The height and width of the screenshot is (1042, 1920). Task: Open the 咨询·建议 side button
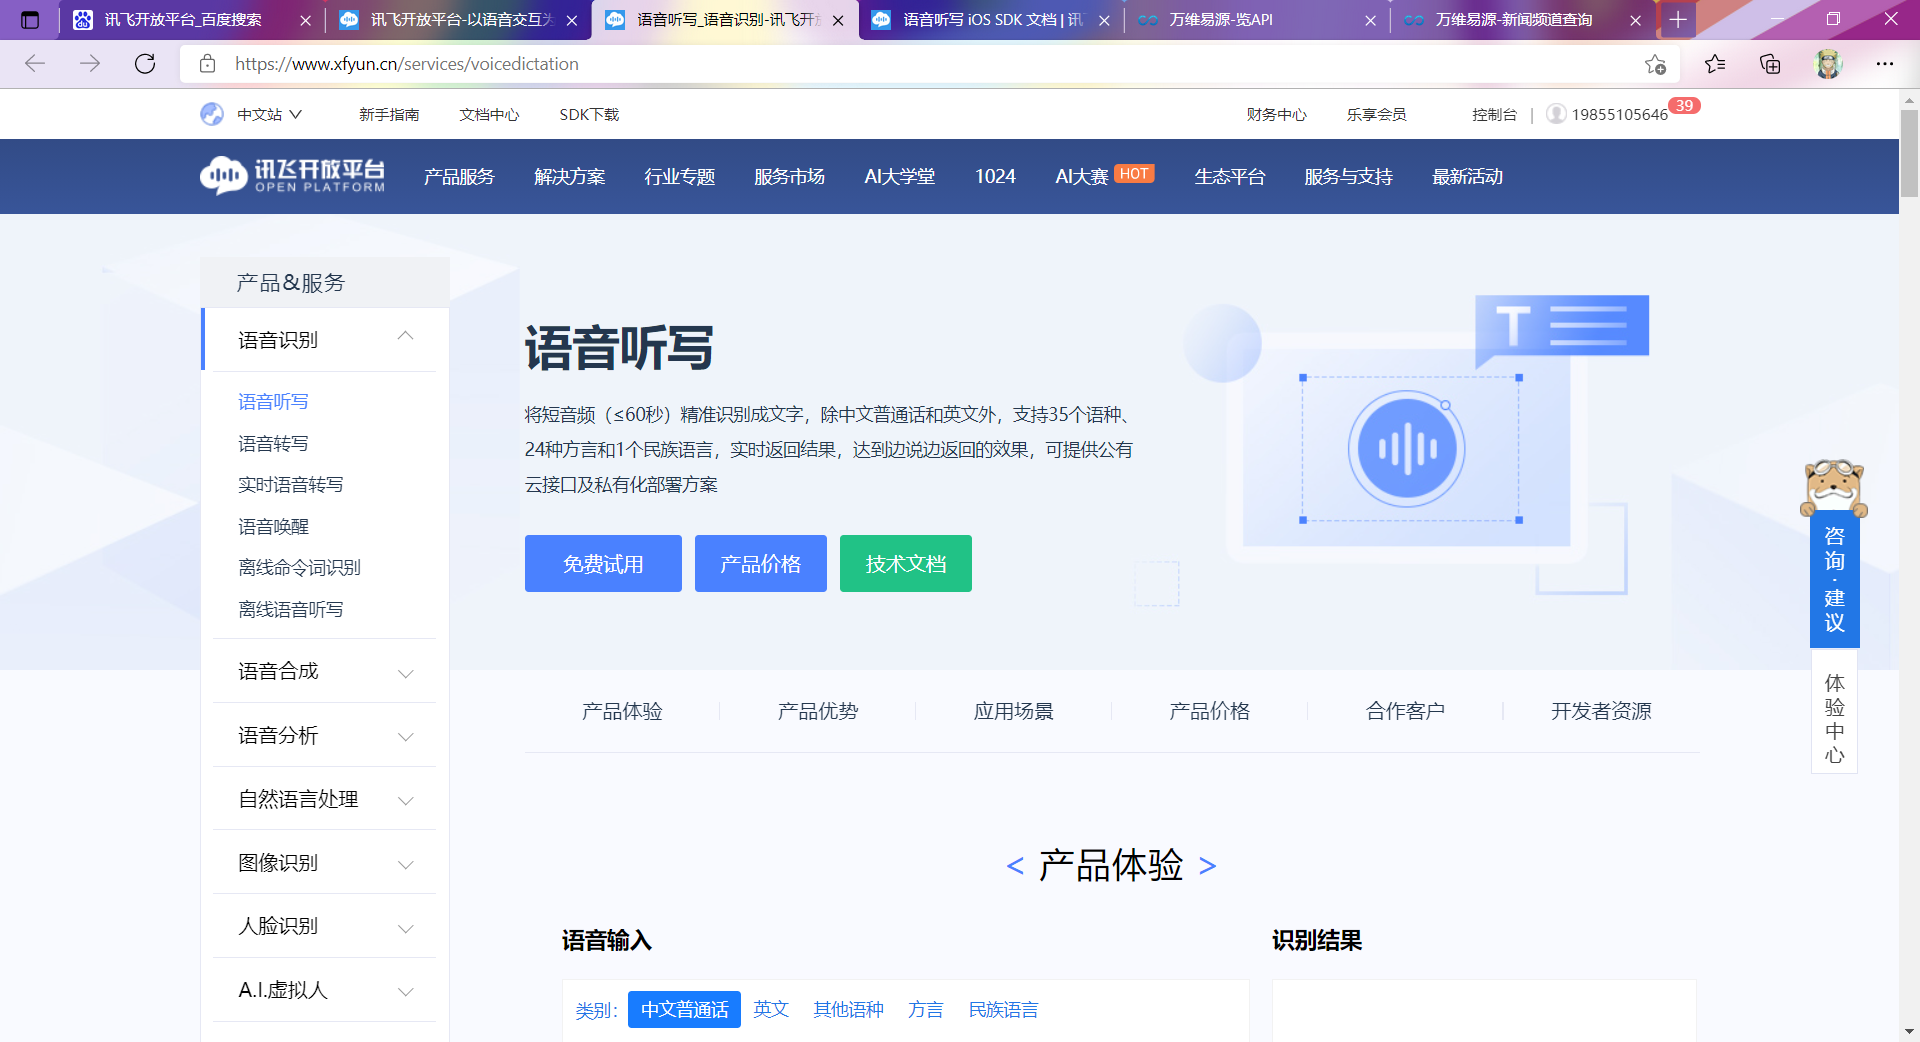[1834, 580]
